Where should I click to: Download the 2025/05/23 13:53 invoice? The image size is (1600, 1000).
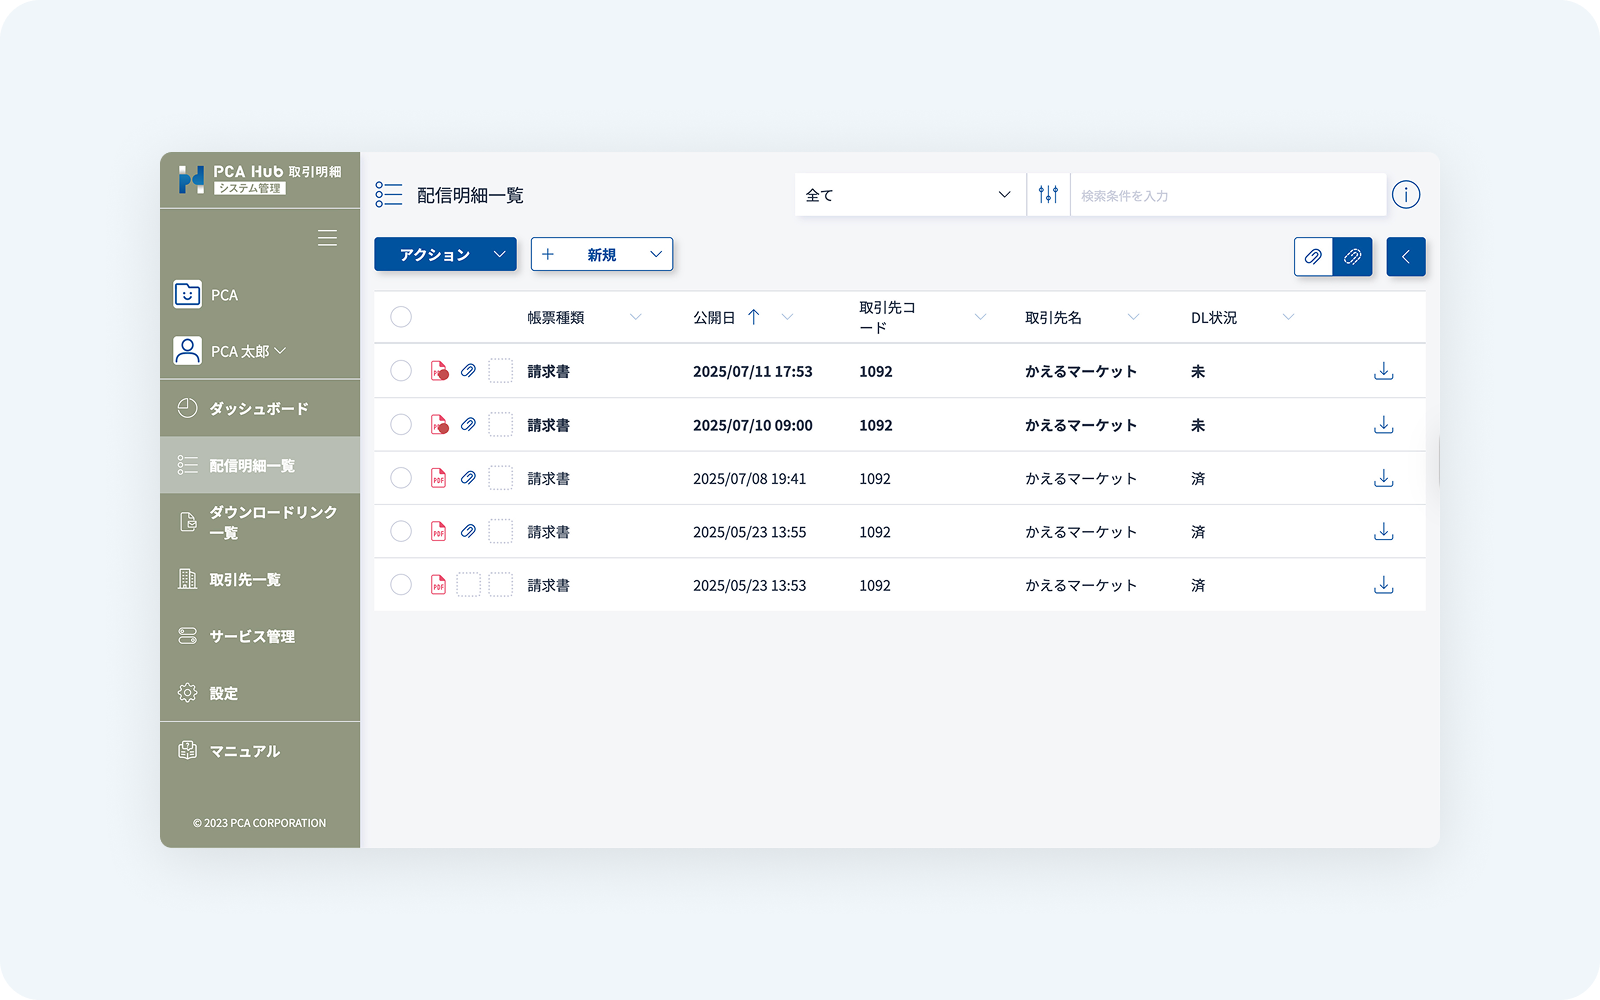[1383, 585]
